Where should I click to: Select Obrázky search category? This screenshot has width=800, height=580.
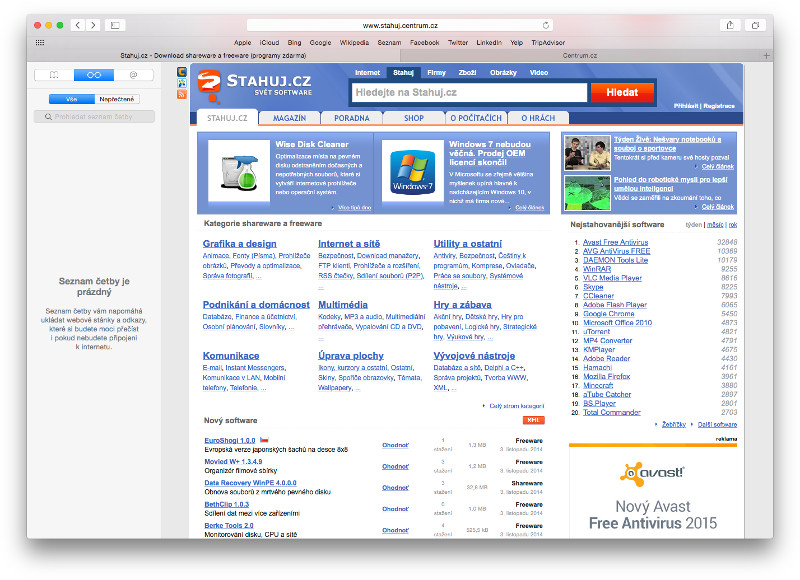[x=503, y=72]
